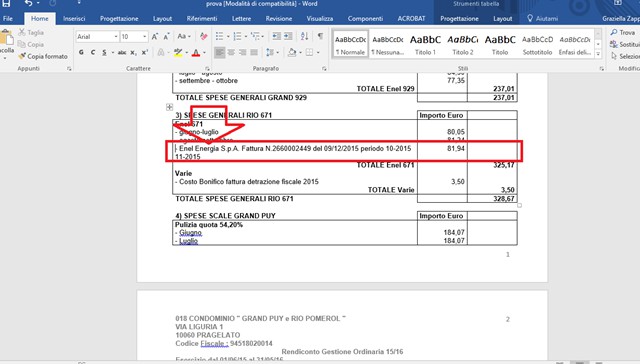Increase paragraph indent

288,36
